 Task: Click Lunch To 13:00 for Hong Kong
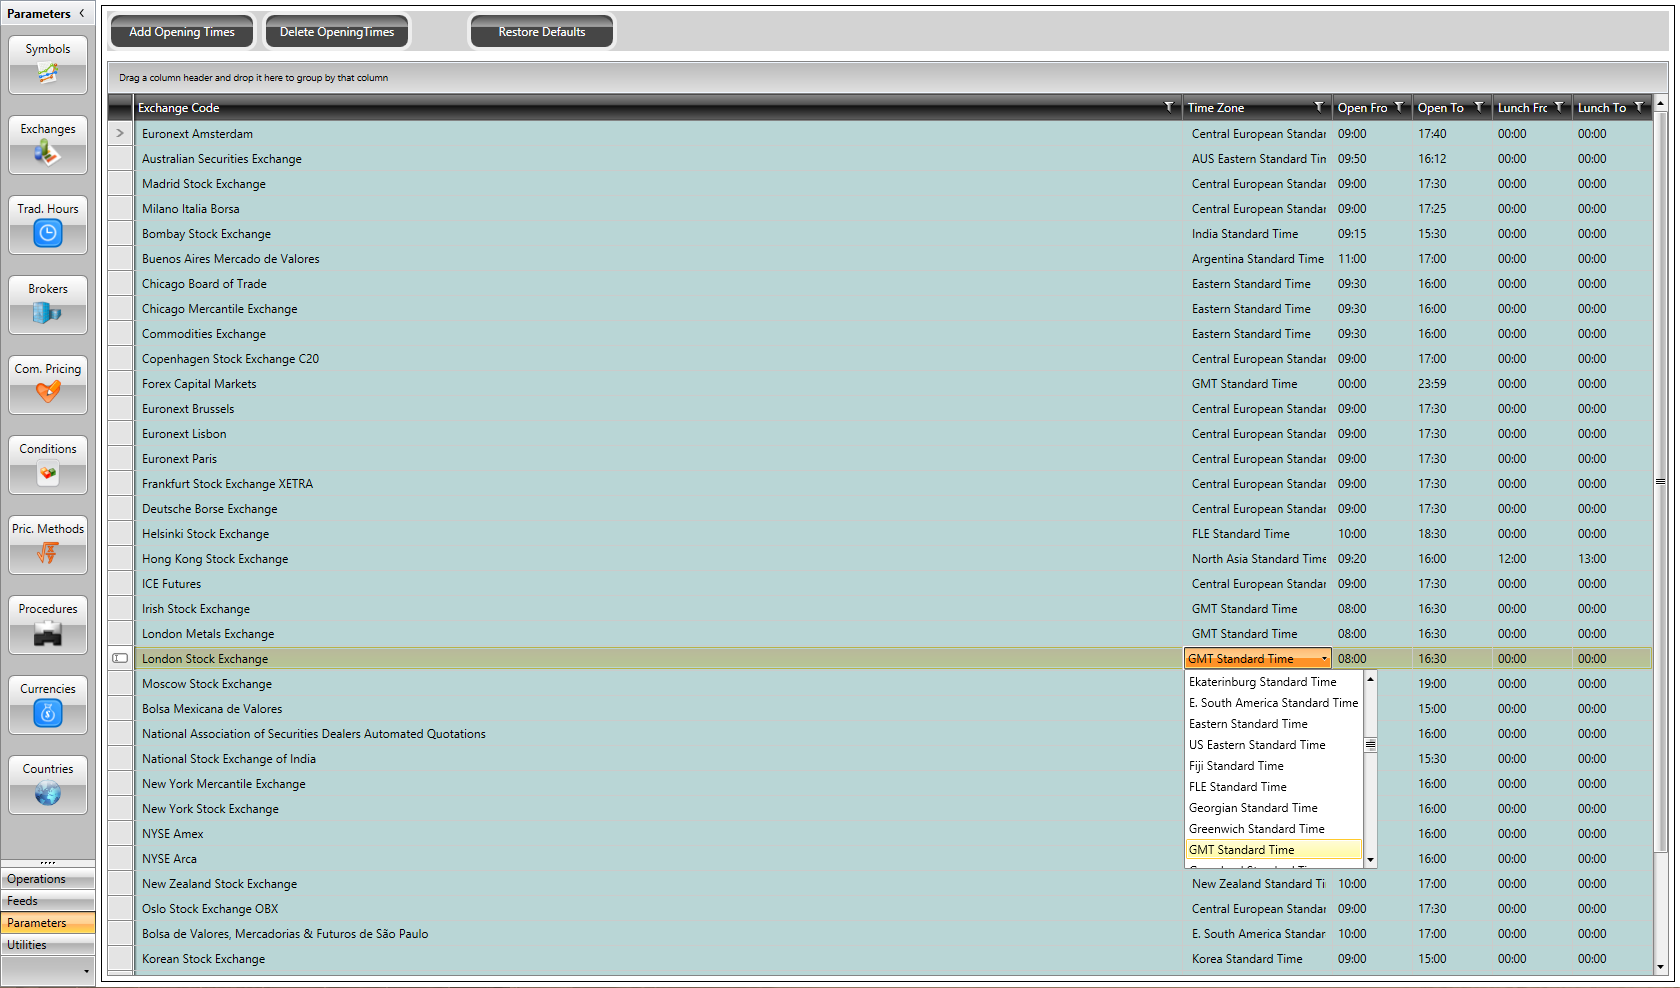tap(1612, 559)
